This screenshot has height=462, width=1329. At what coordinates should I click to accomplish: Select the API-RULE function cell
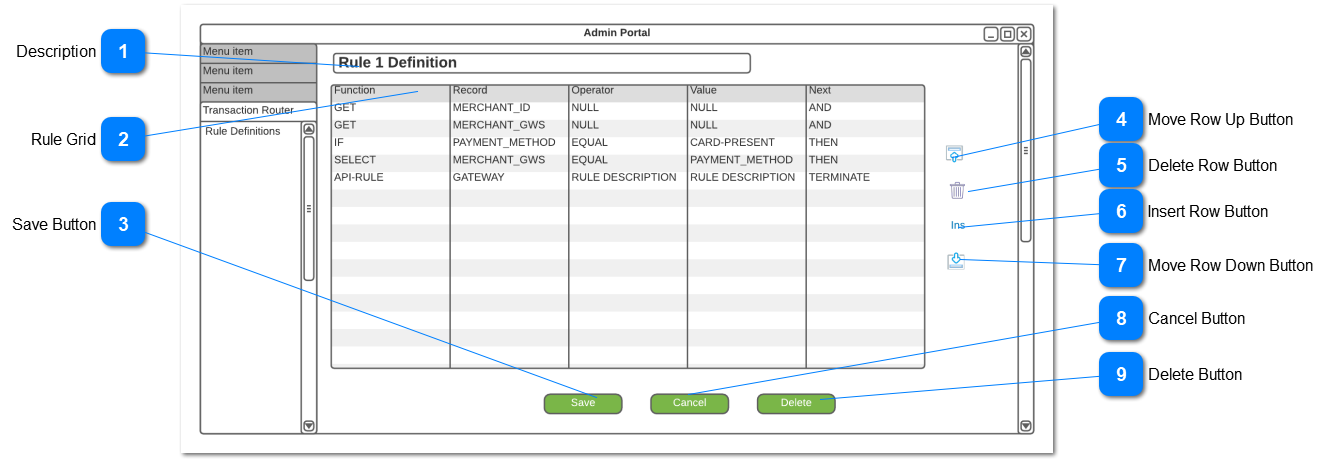pos(359,178)
